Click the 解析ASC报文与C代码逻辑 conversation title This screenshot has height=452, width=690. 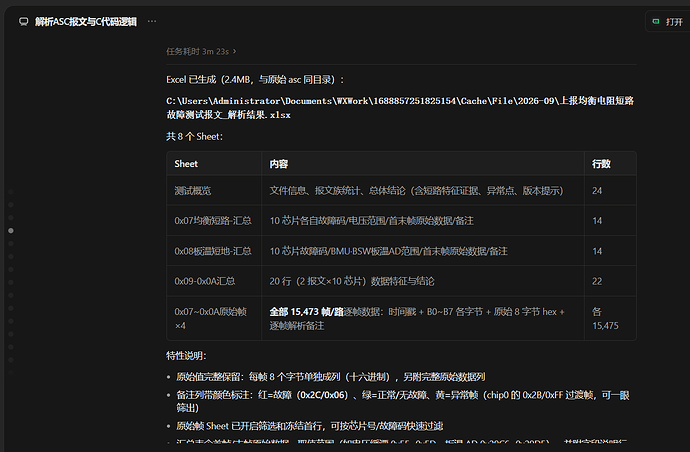tap(86, 22)
